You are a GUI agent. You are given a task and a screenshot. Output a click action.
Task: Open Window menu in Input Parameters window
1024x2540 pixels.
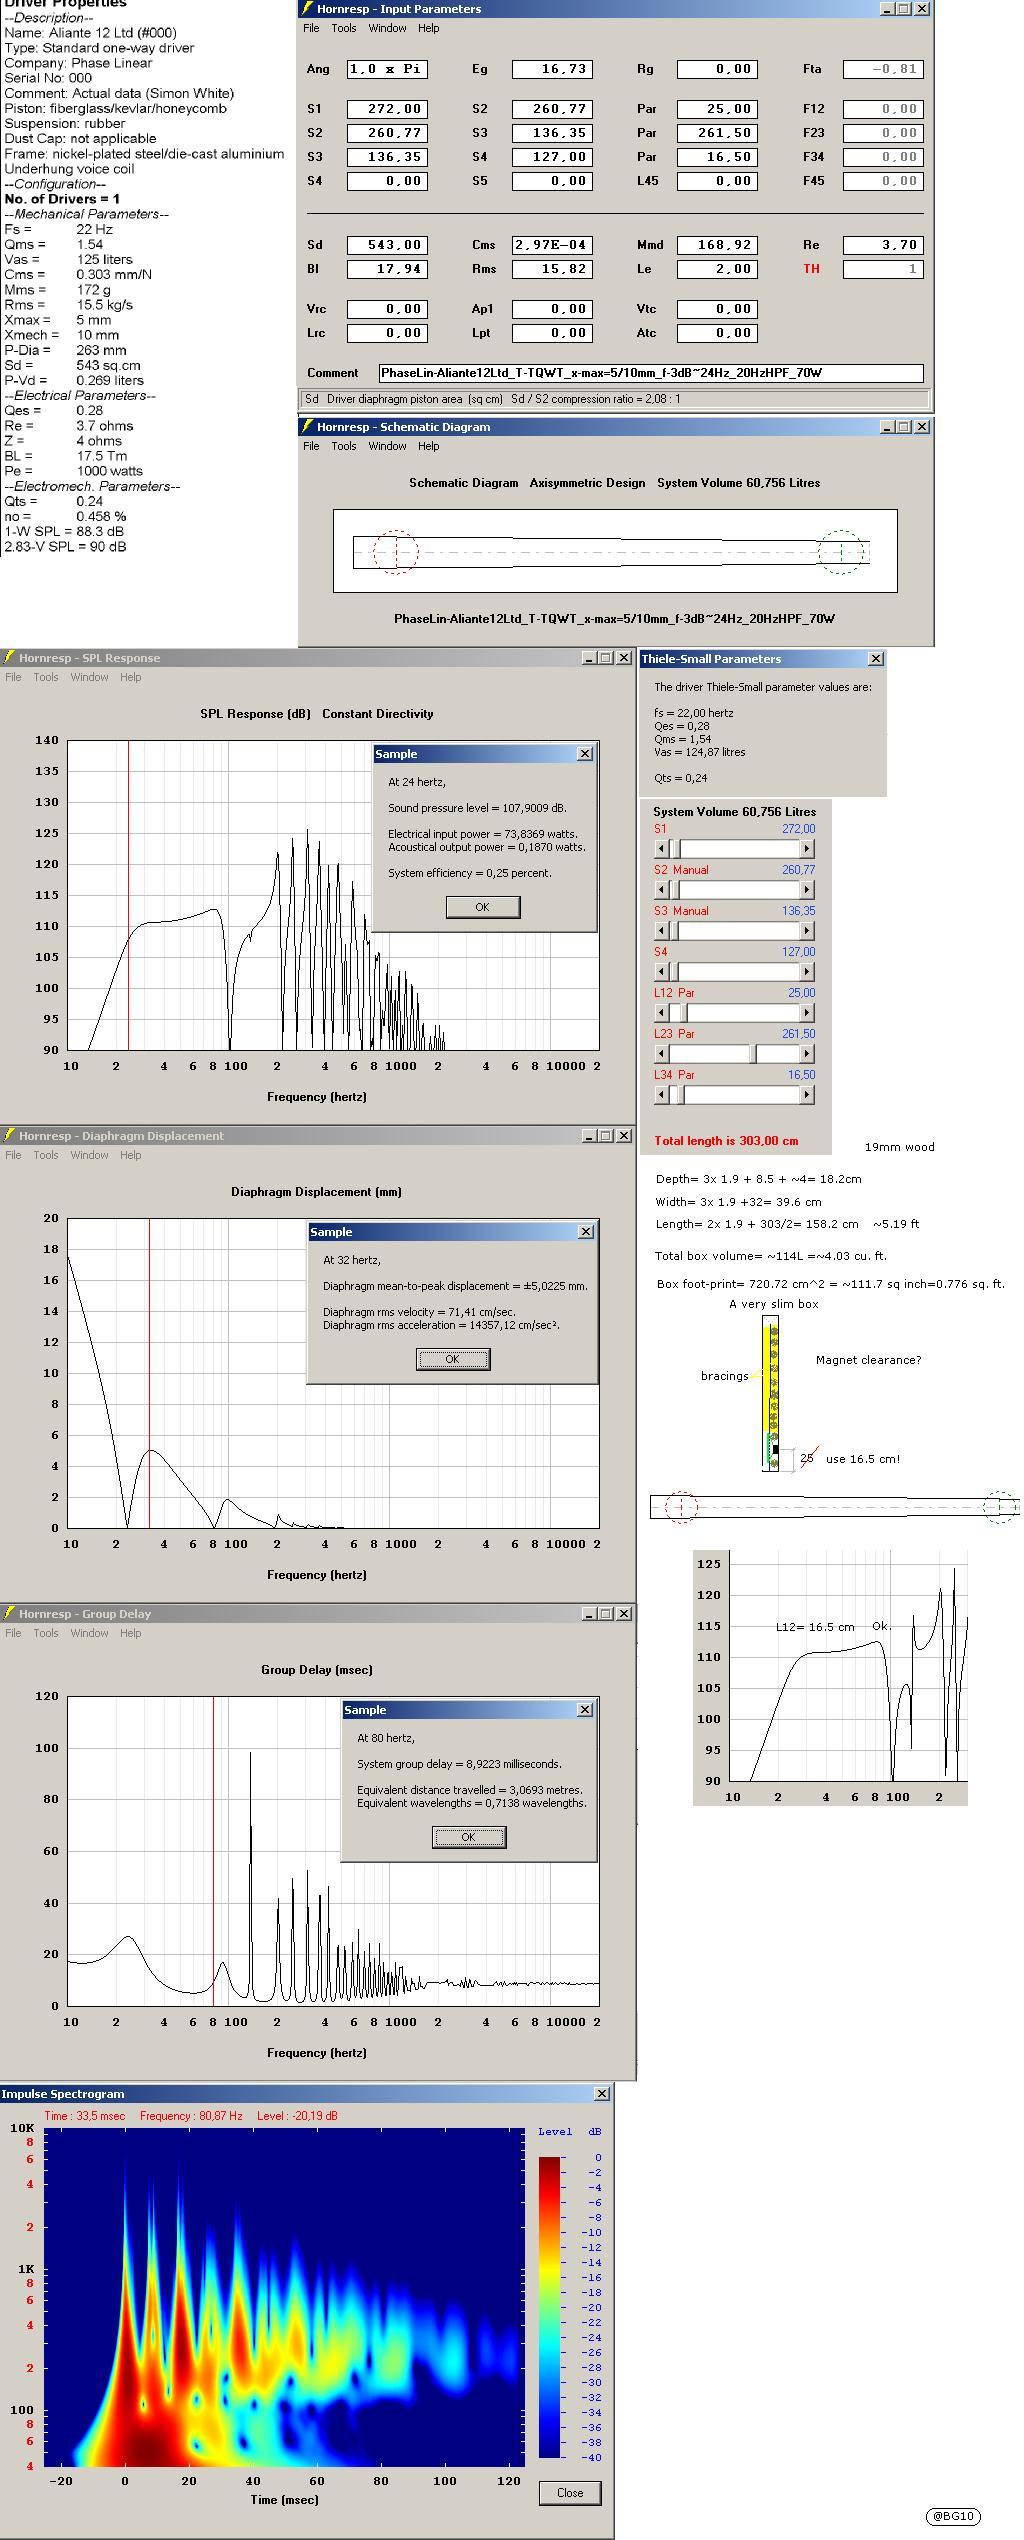click(387, 28)
